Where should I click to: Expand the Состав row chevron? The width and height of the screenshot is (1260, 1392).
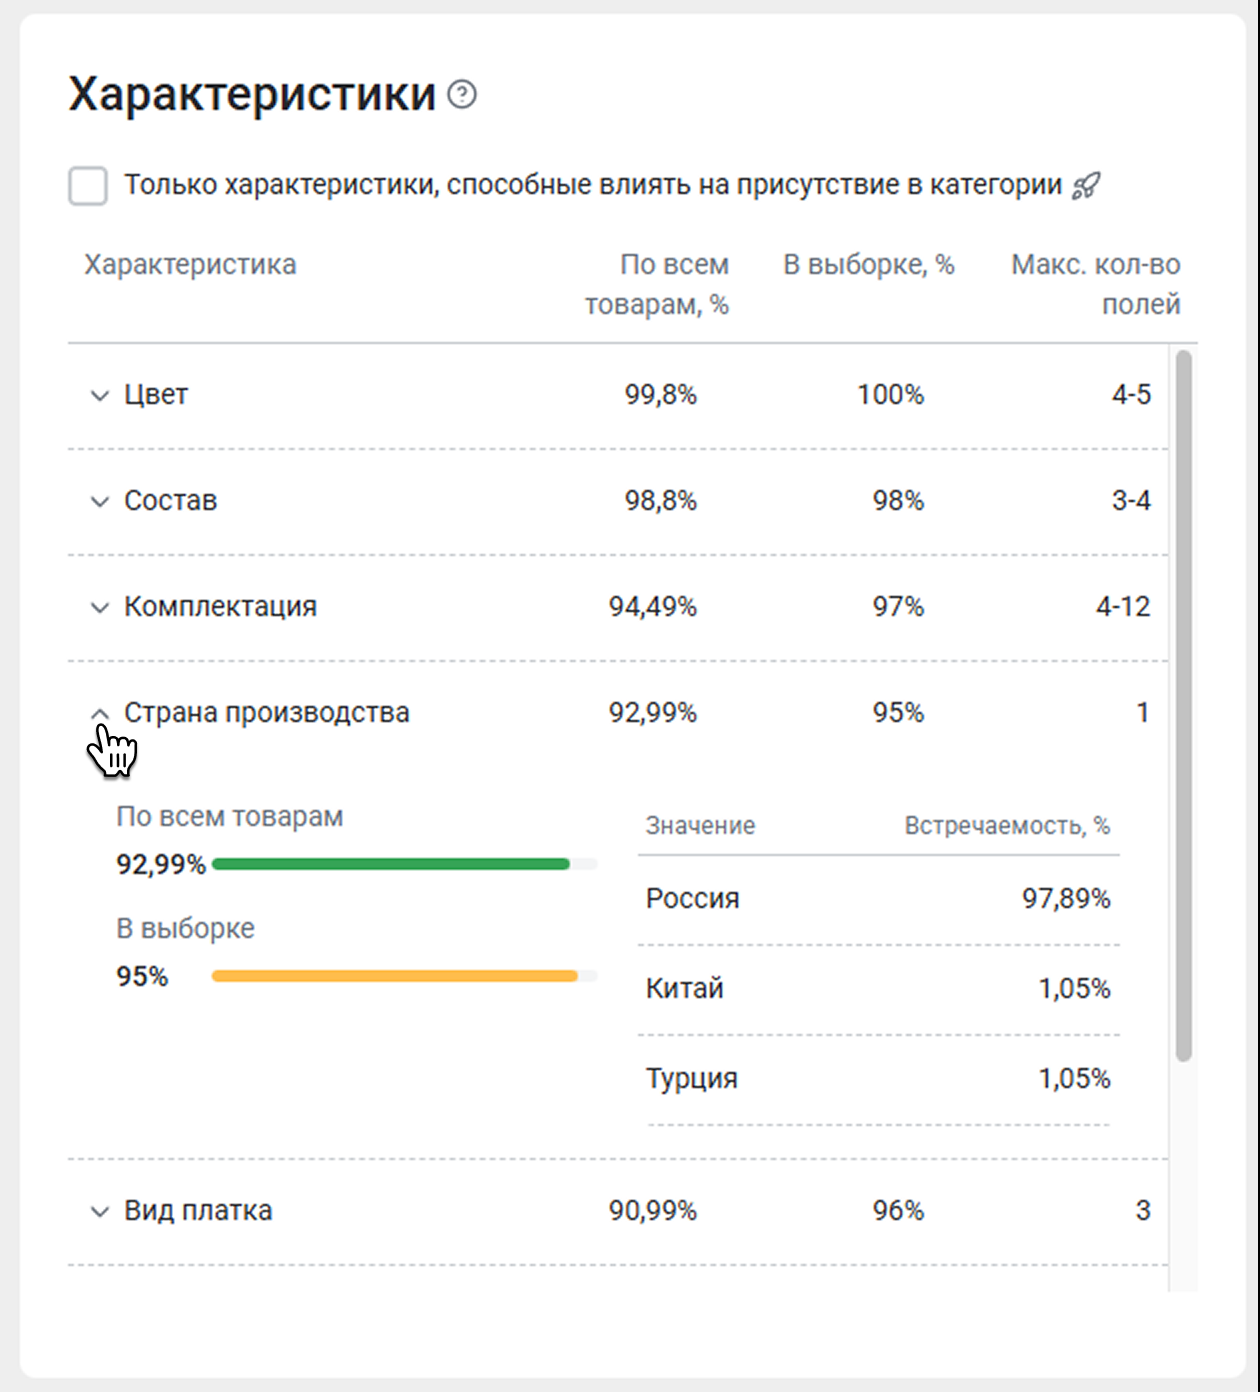pos(100,502)
